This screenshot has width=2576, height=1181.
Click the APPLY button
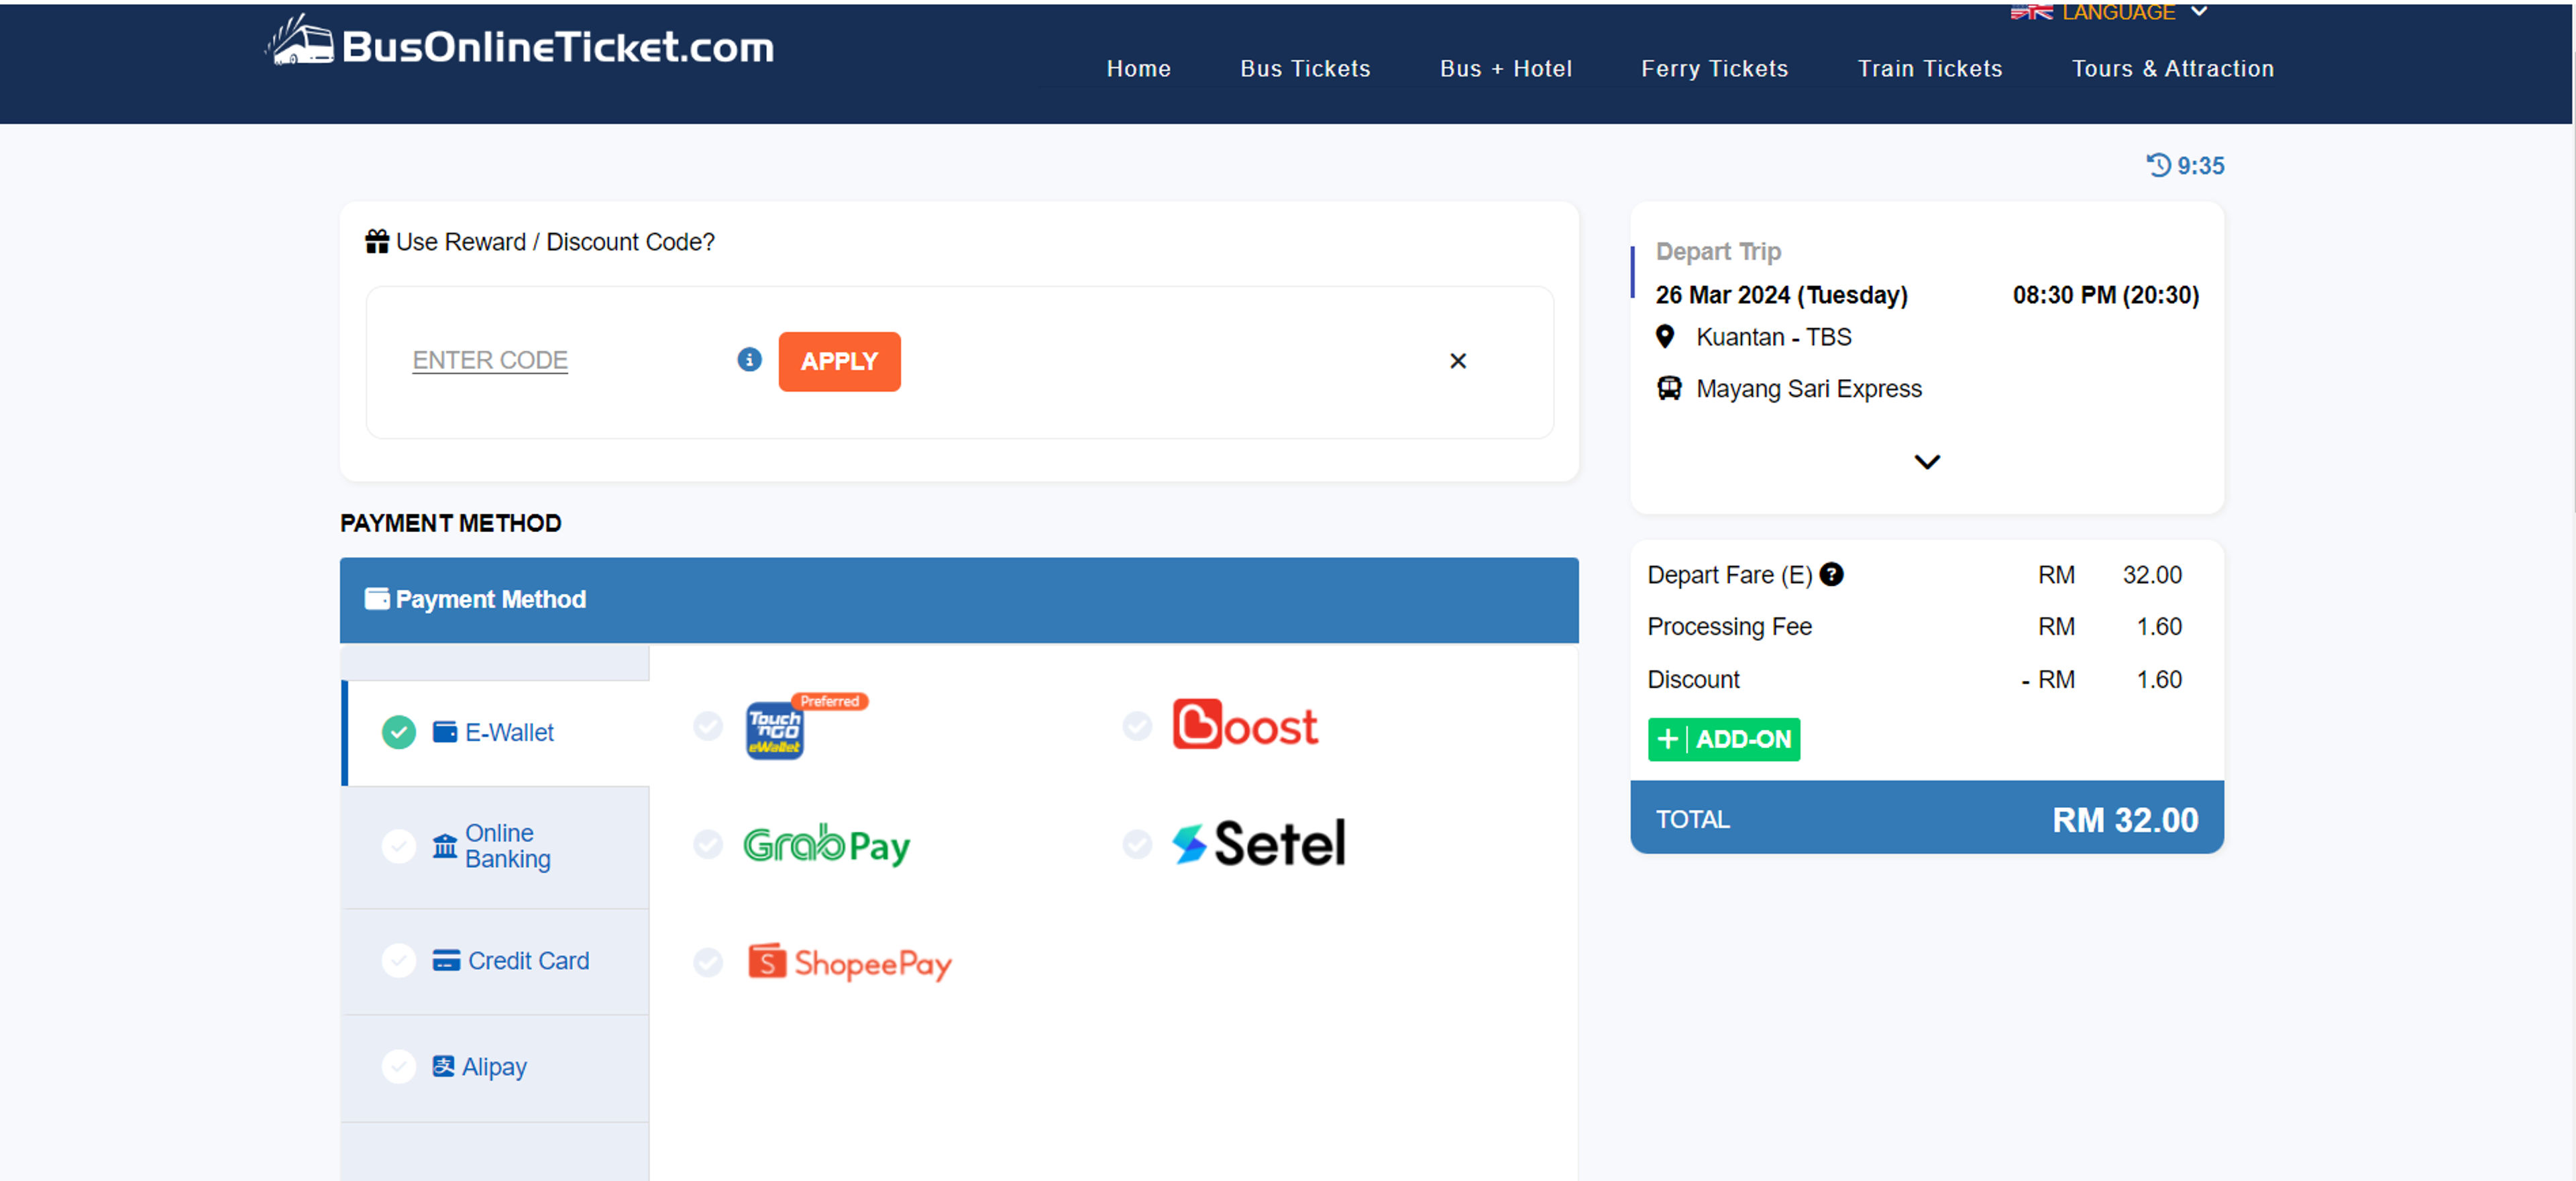(839, 361)
